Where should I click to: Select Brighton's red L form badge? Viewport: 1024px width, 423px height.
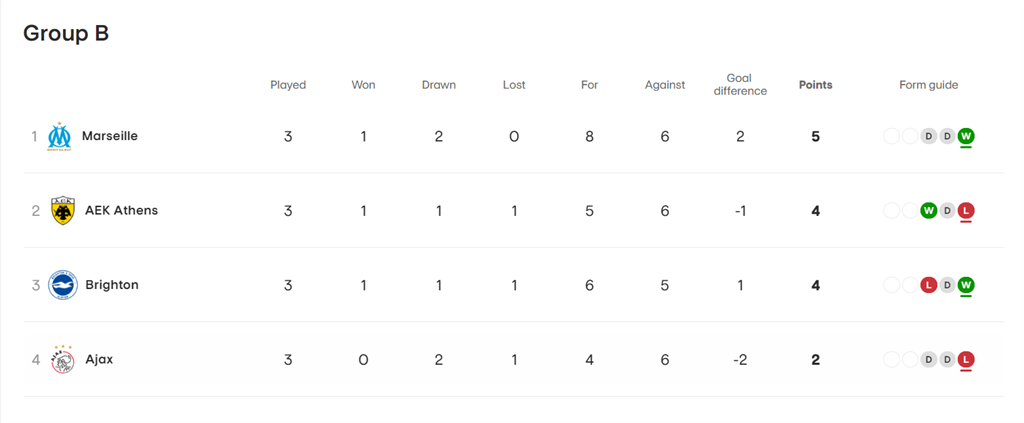928,285
